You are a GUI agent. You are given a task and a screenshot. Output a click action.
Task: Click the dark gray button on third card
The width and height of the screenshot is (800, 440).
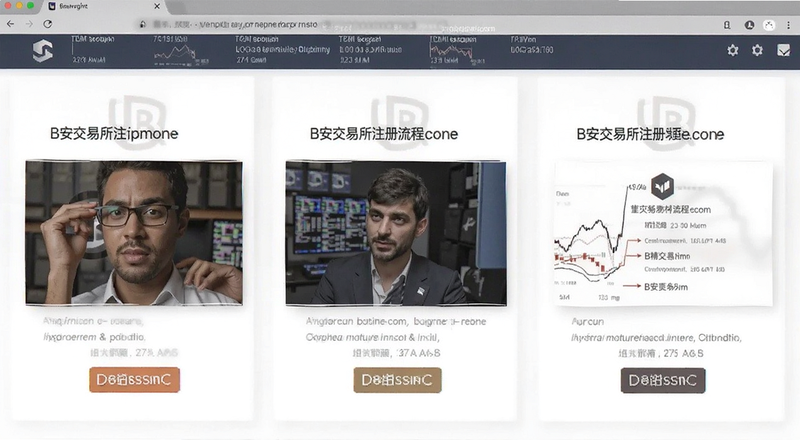coord(663,380)
